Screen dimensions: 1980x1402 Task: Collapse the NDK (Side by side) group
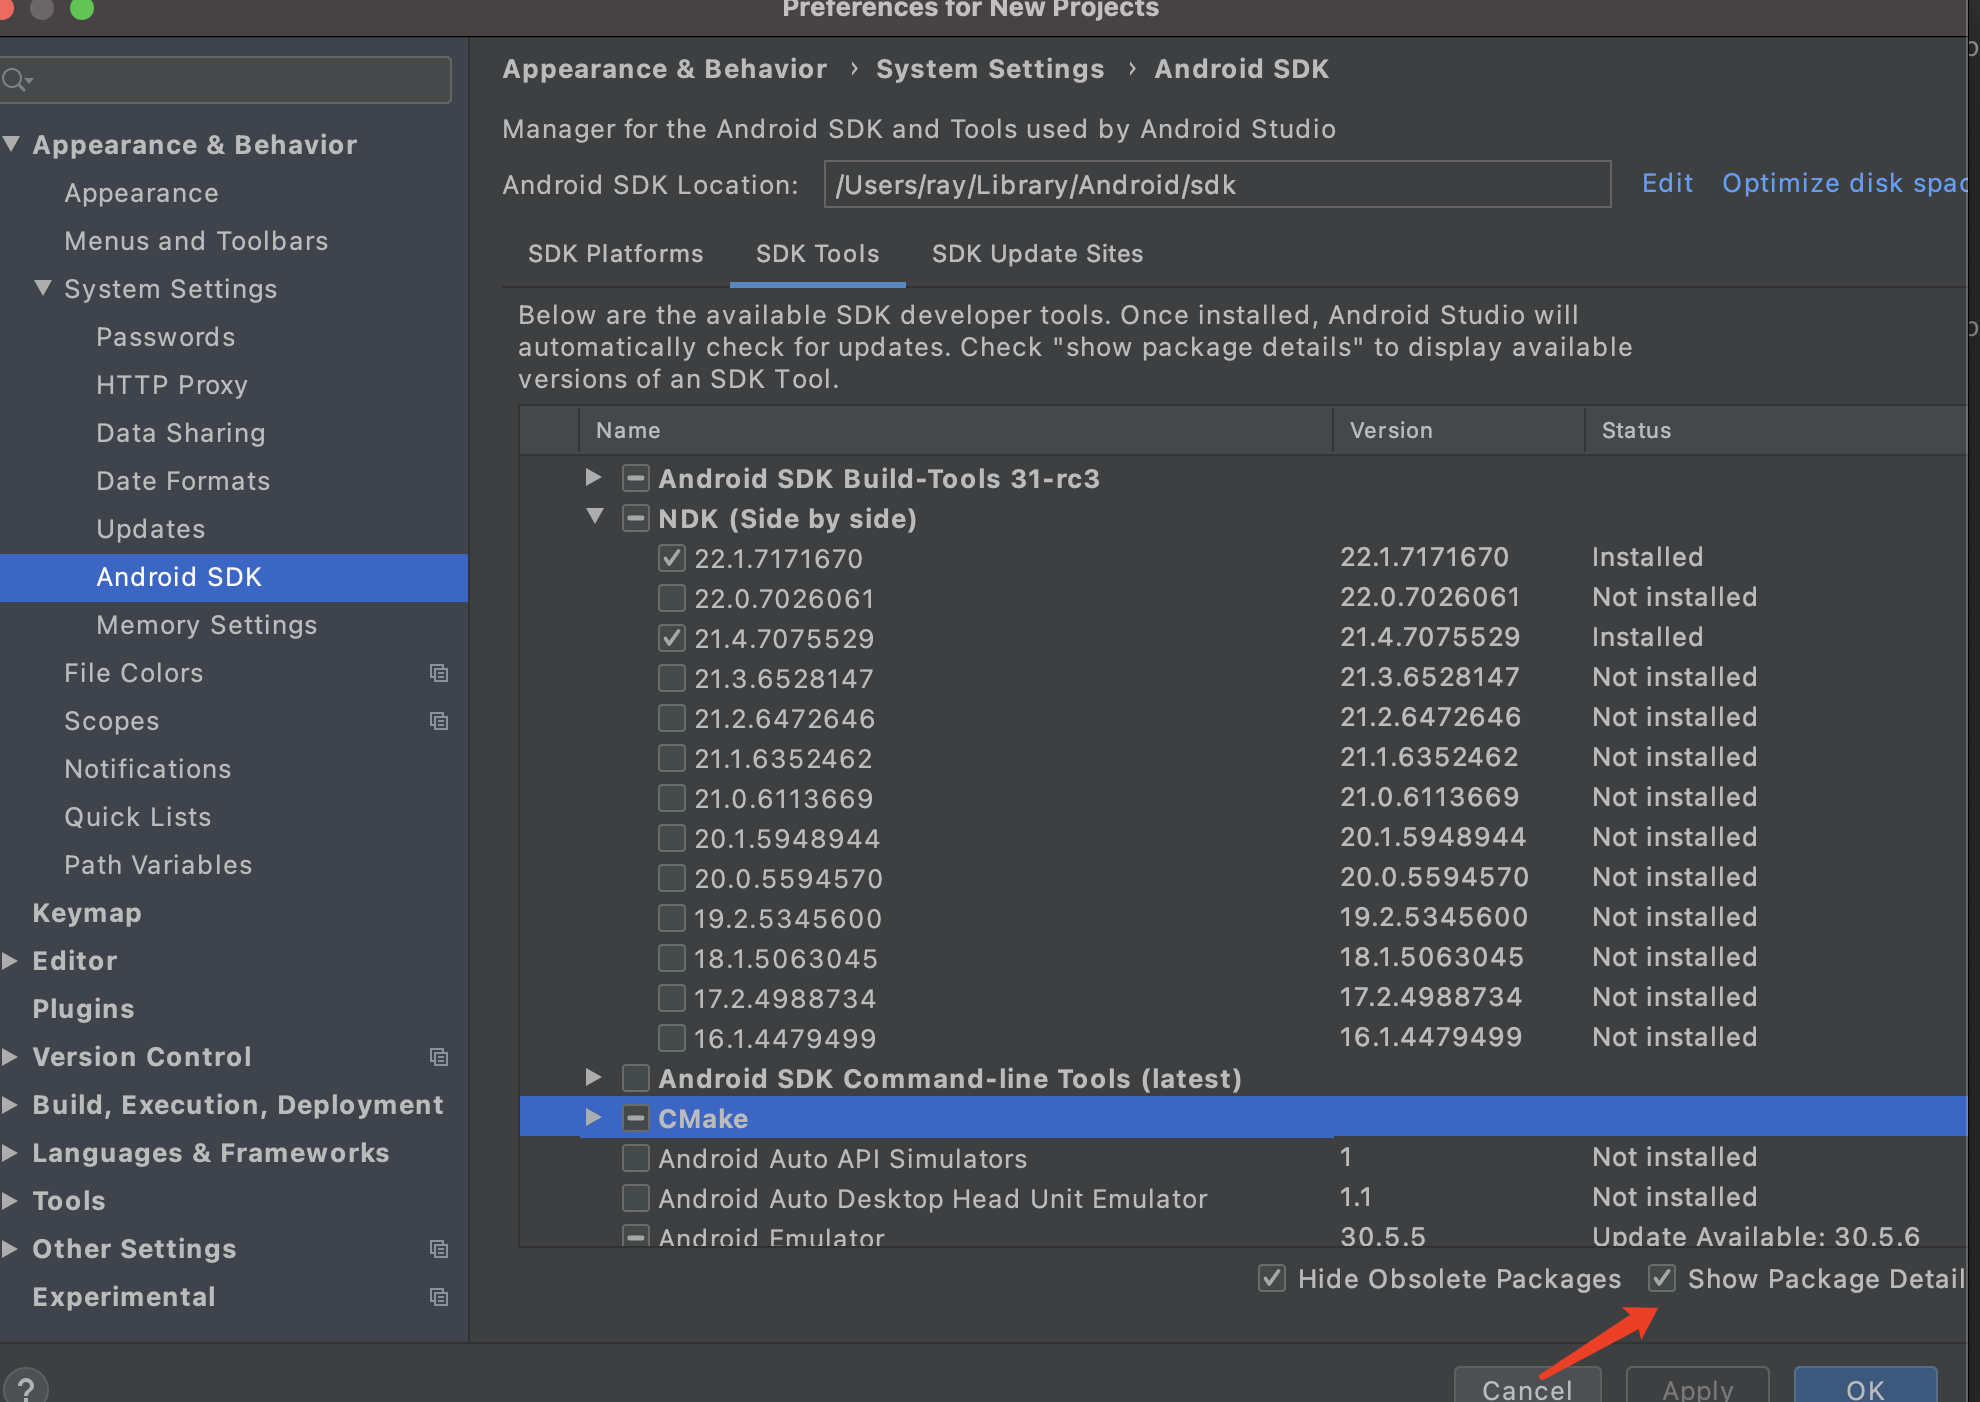(x=594, y=517)
